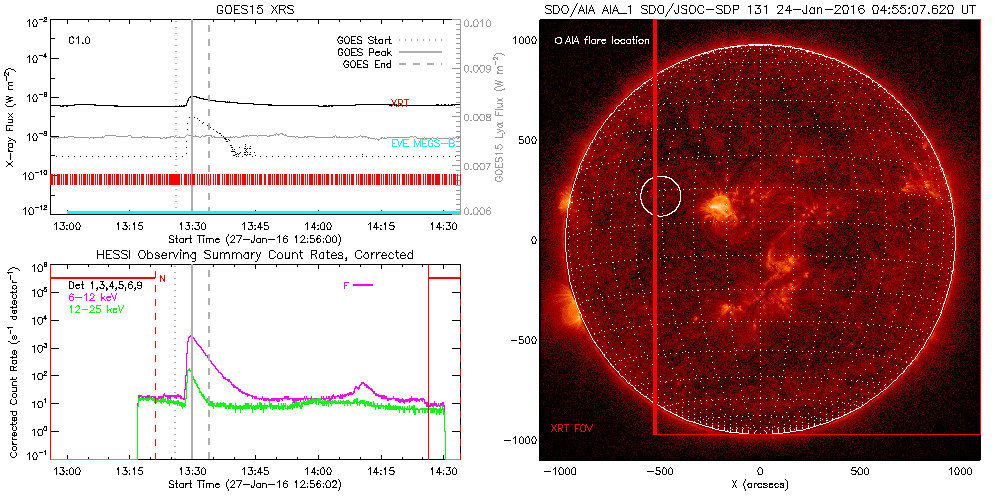Image resolution: width=1000 pixels, height=500 pixels.
Task: Select the magenta F marker in HESSI plot
Action: click(x=357, y=285)
